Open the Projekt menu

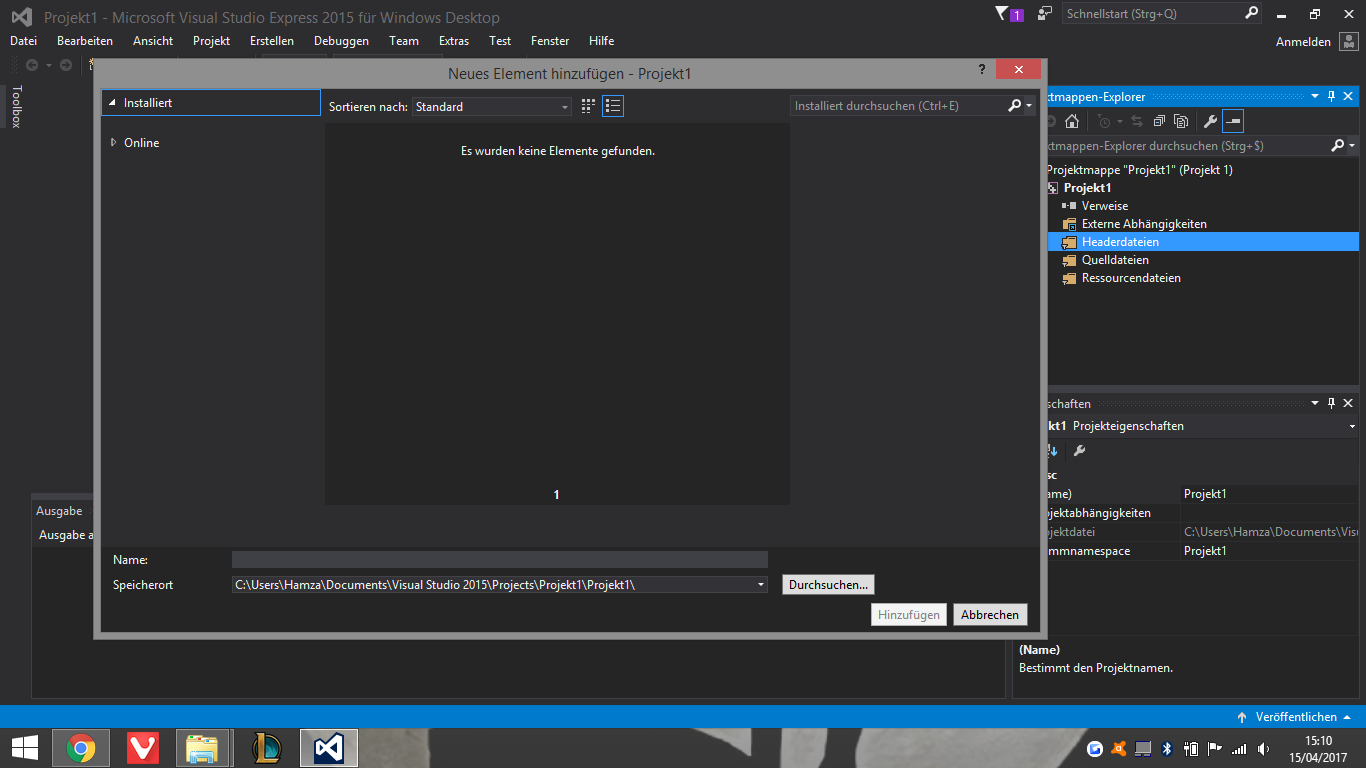(x=212, y=41)
